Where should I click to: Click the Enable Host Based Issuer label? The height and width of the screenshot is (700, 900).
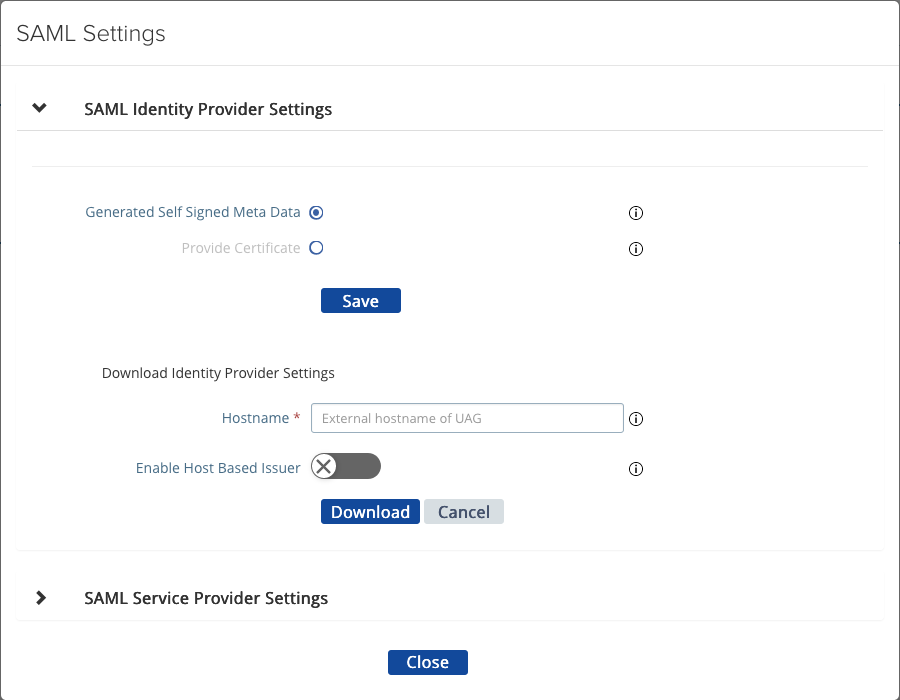pyautogui.click(x=218, y=468)
